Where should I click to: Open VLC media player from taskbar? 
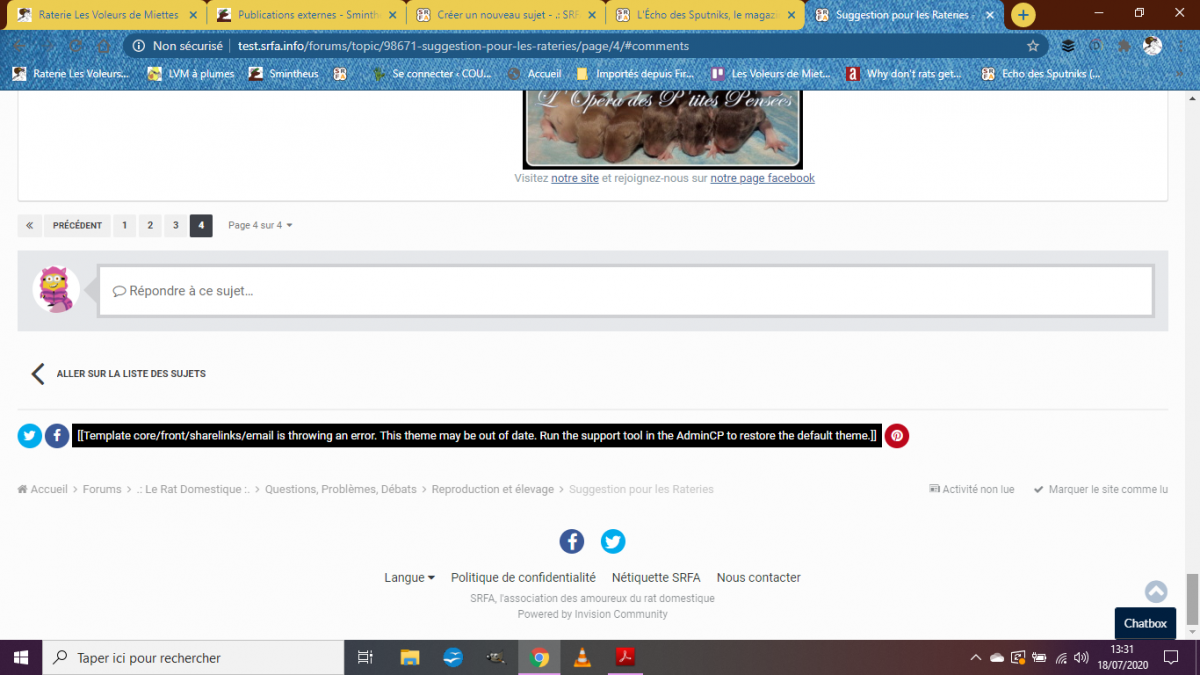pos(582,657)
